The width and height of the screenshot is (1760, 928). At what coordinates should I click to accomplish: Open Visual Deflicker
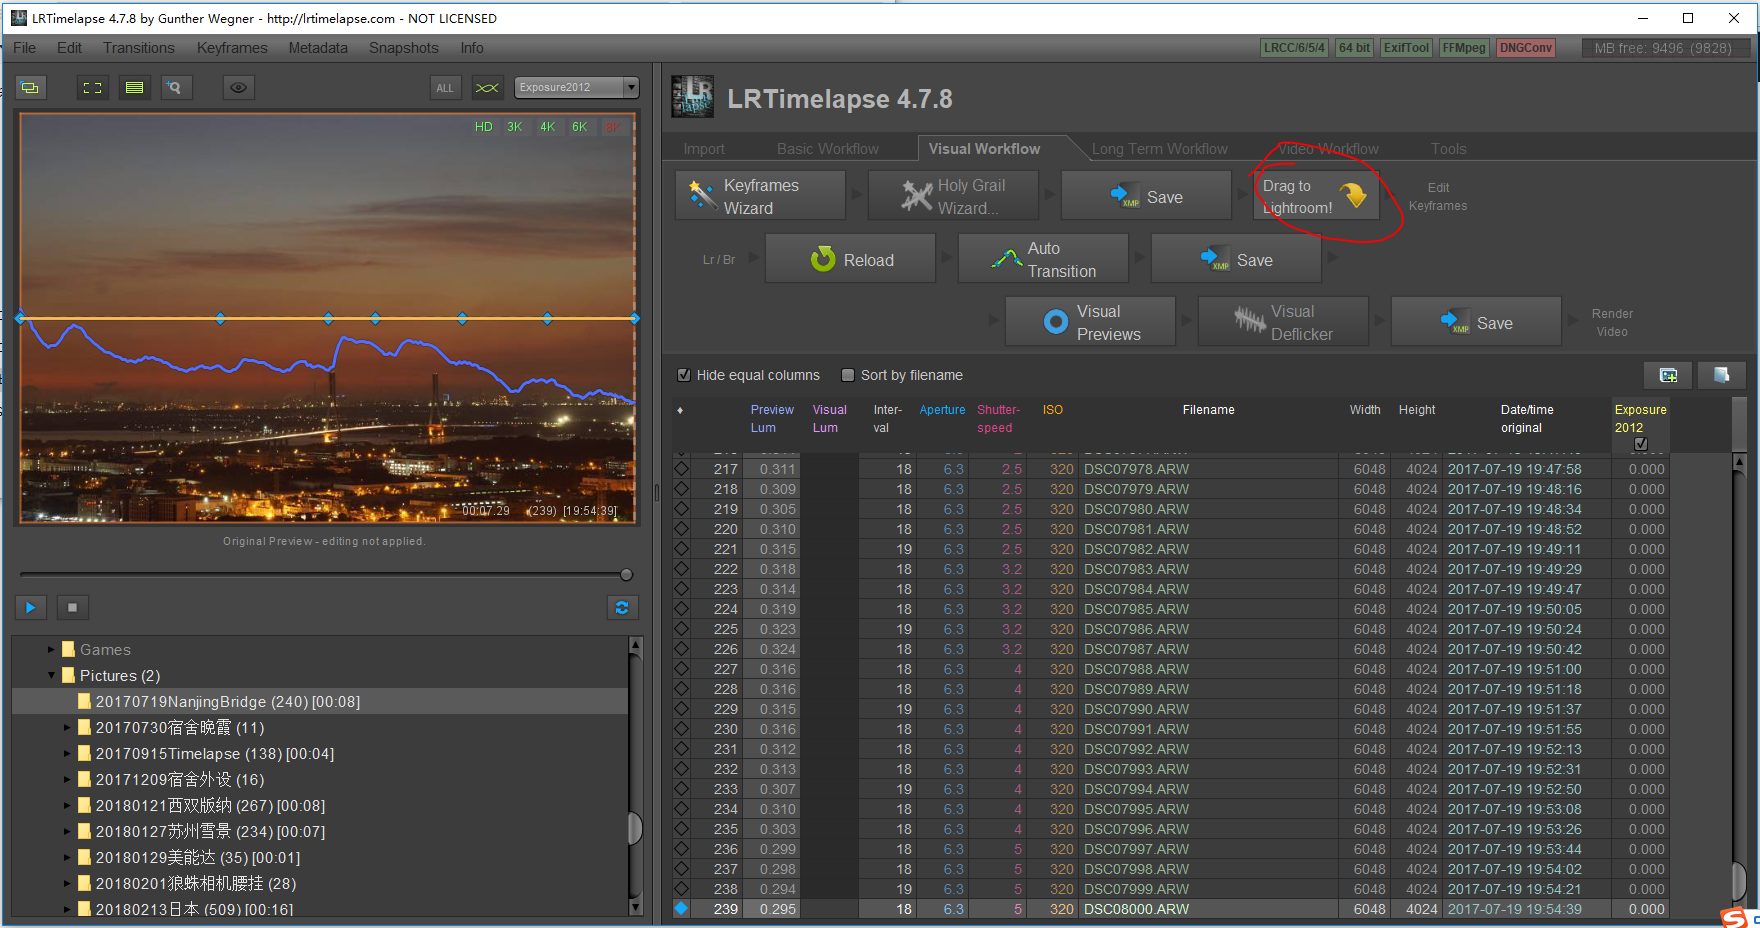tap(1283, 322)
